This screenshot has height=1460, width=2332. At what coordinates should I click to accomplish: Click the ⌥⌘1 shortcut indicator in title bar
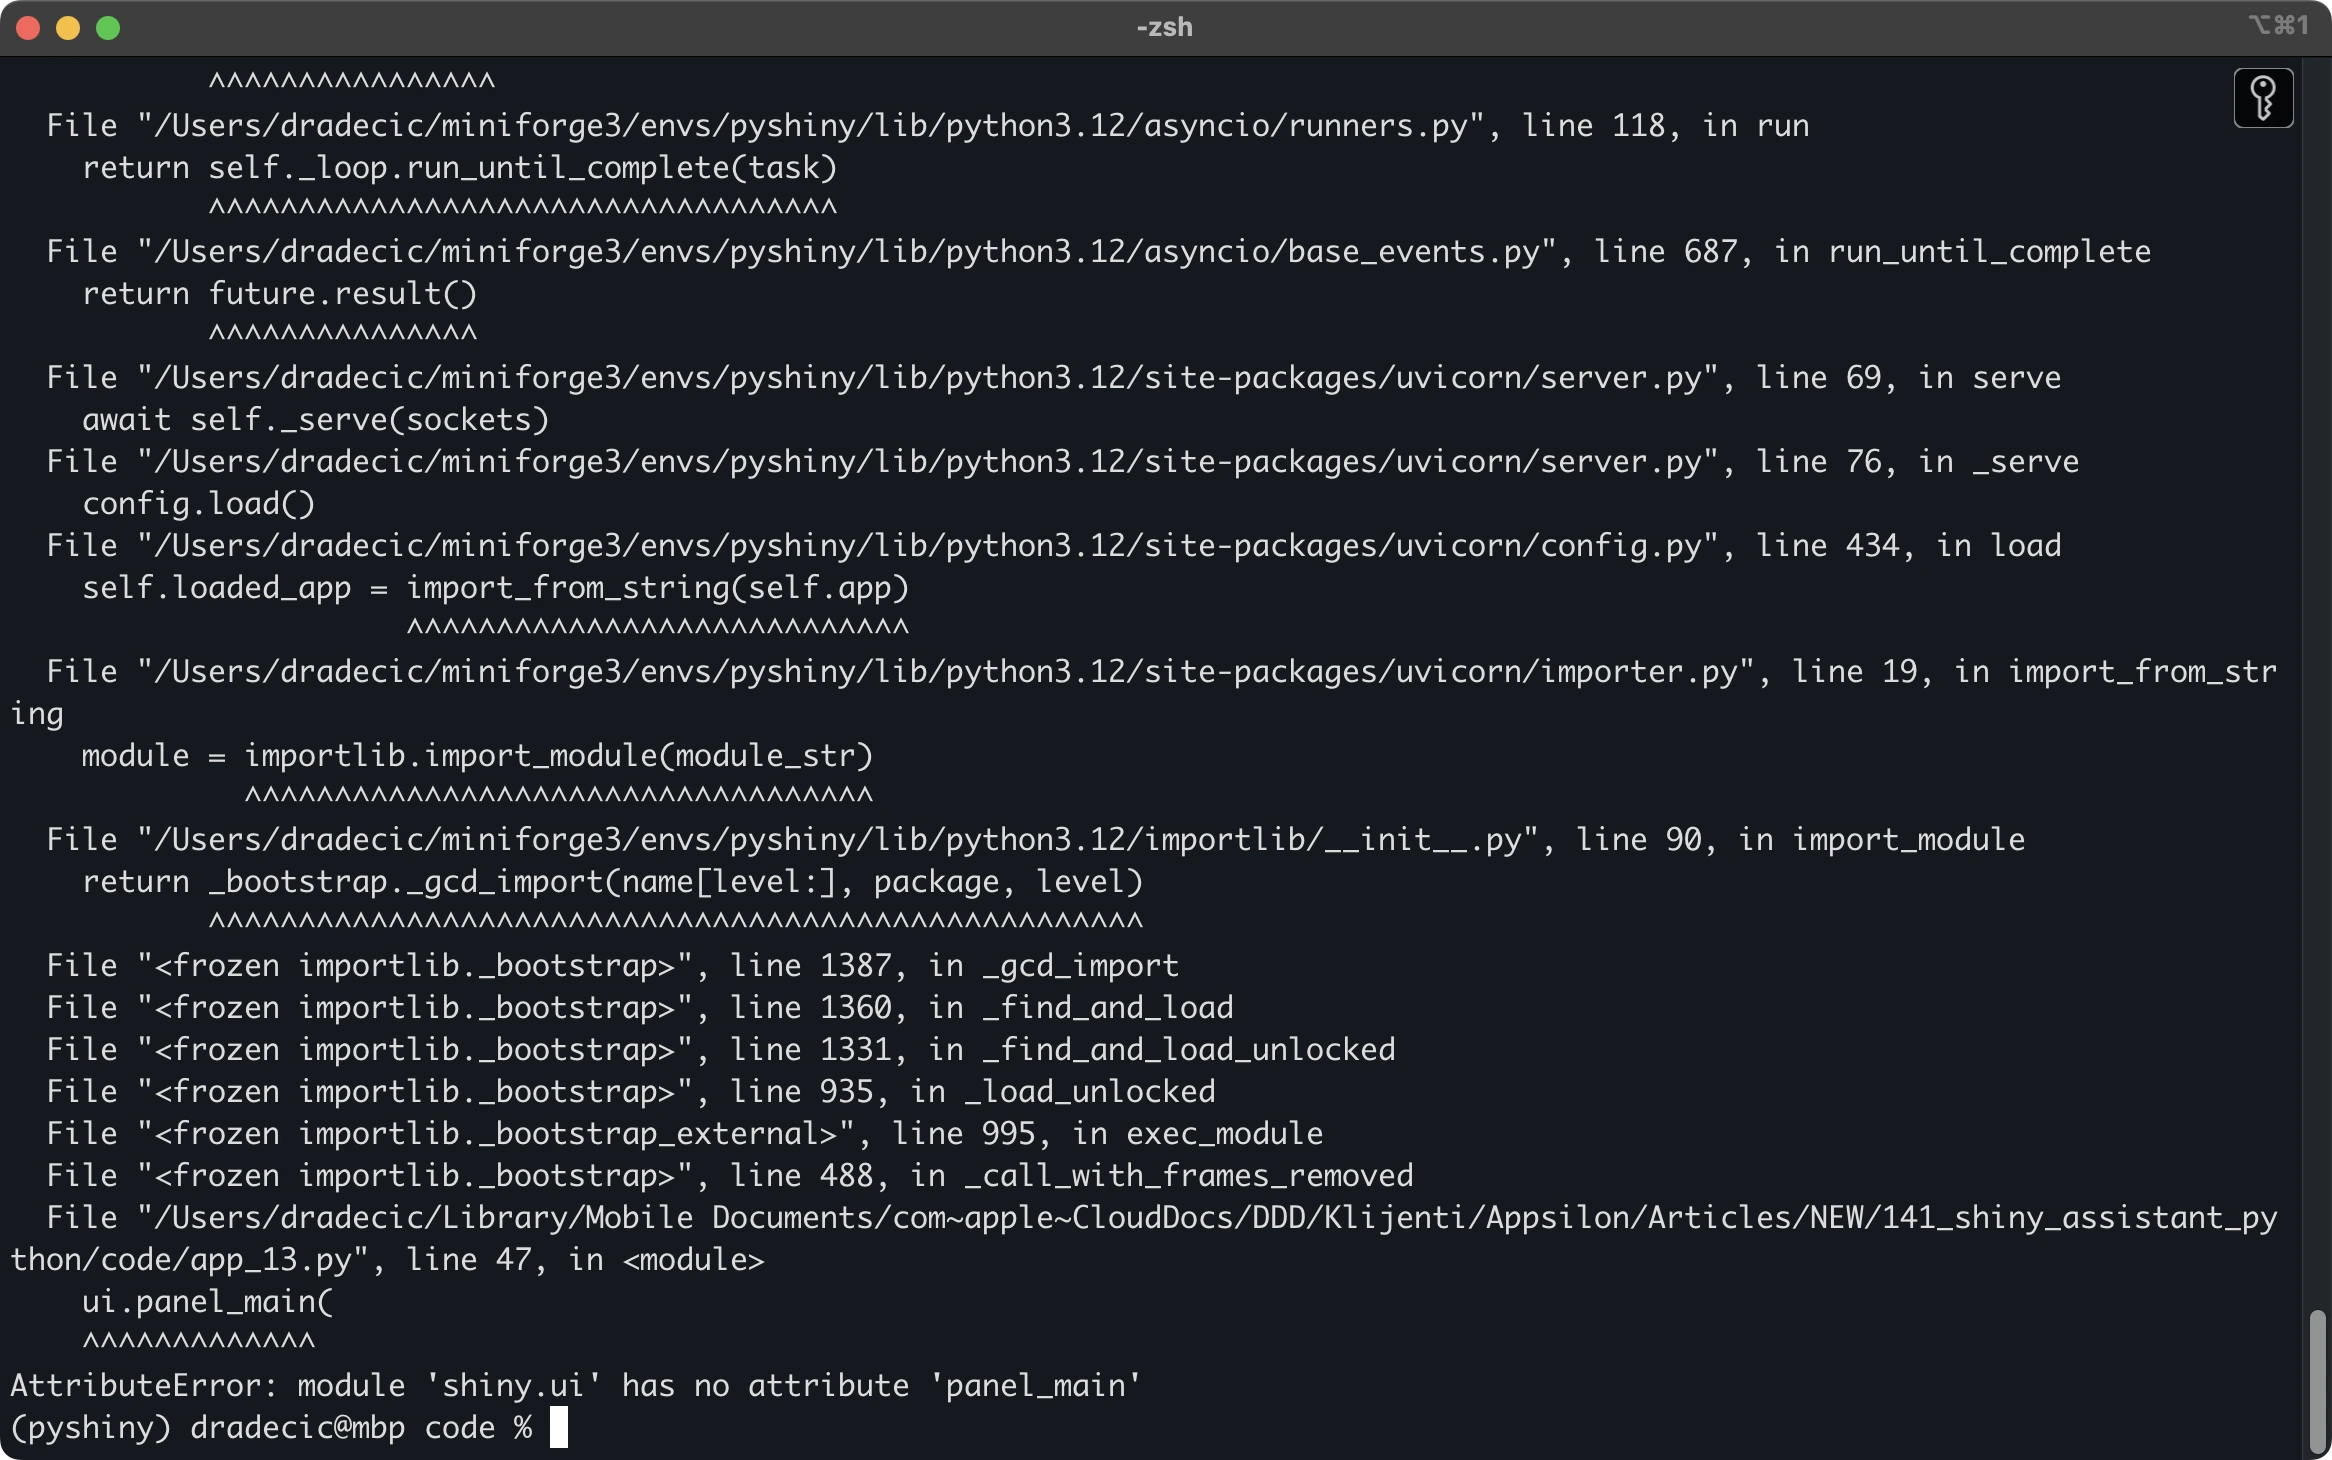click(2279, 26)
